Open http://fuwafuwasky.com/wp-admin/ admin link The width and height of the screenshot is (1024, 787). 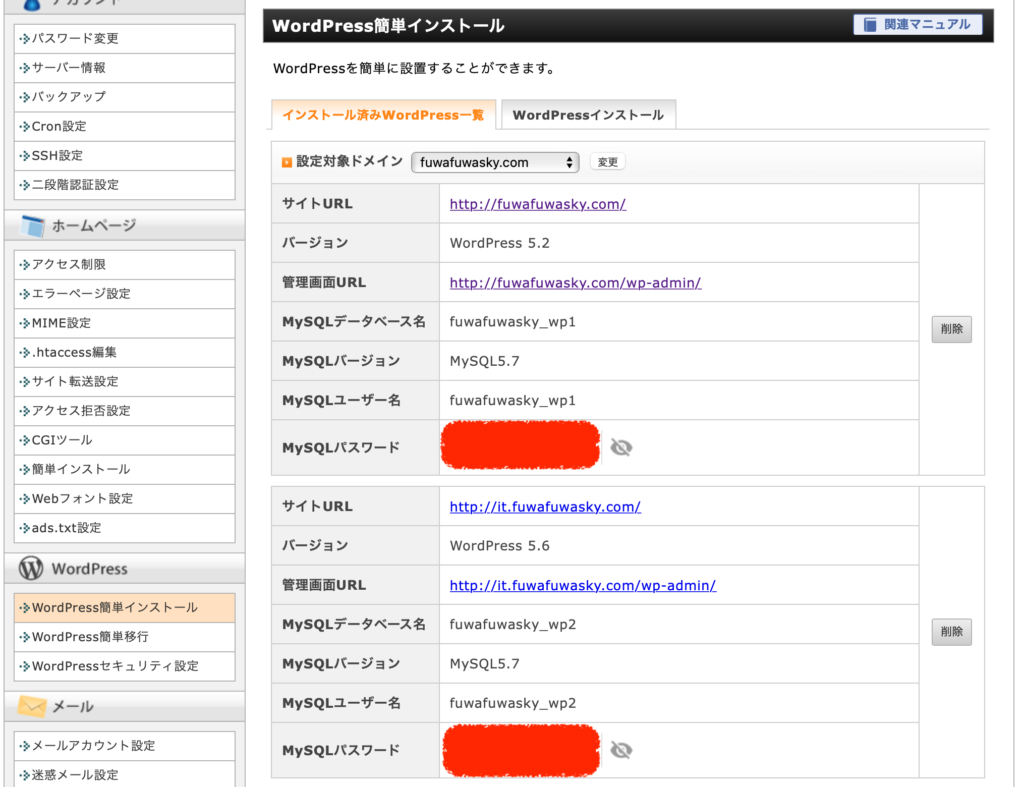[575, 283]
